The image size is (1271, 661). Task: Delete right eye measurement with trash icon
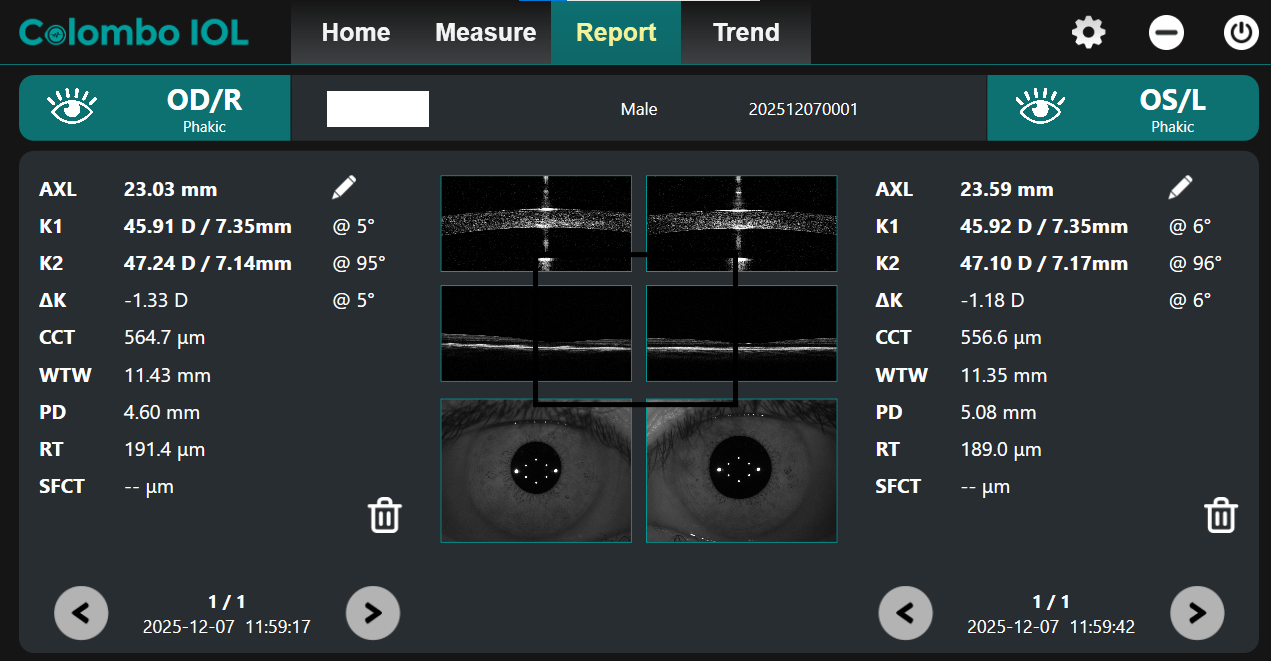(x=385, y=516)
